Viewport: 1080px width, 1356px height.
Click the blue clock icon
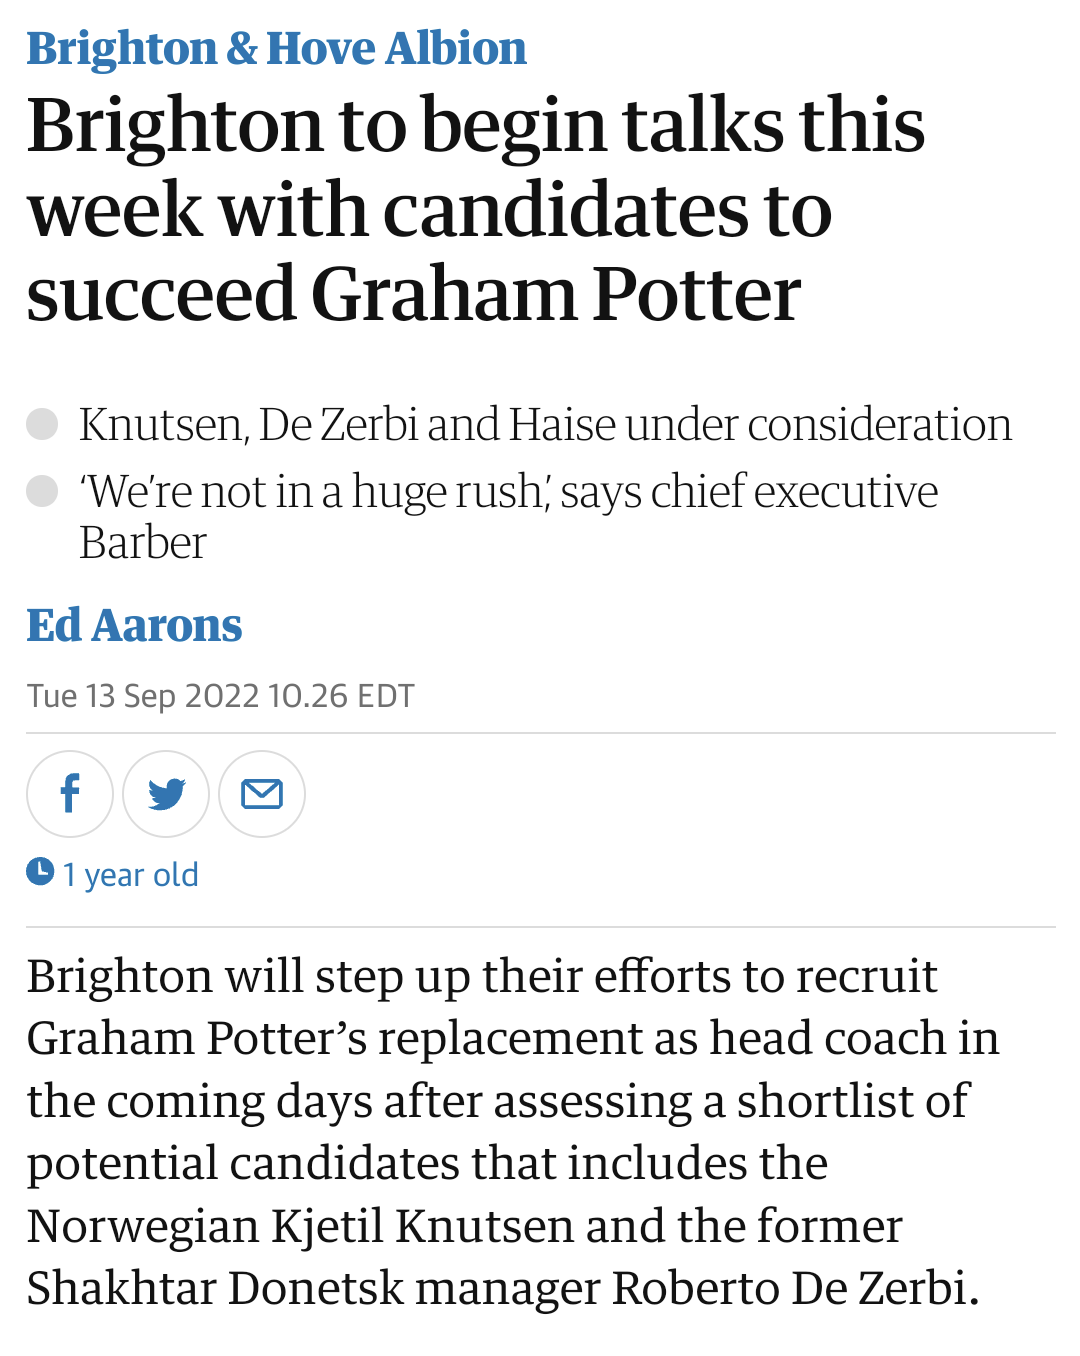point(40,872)
